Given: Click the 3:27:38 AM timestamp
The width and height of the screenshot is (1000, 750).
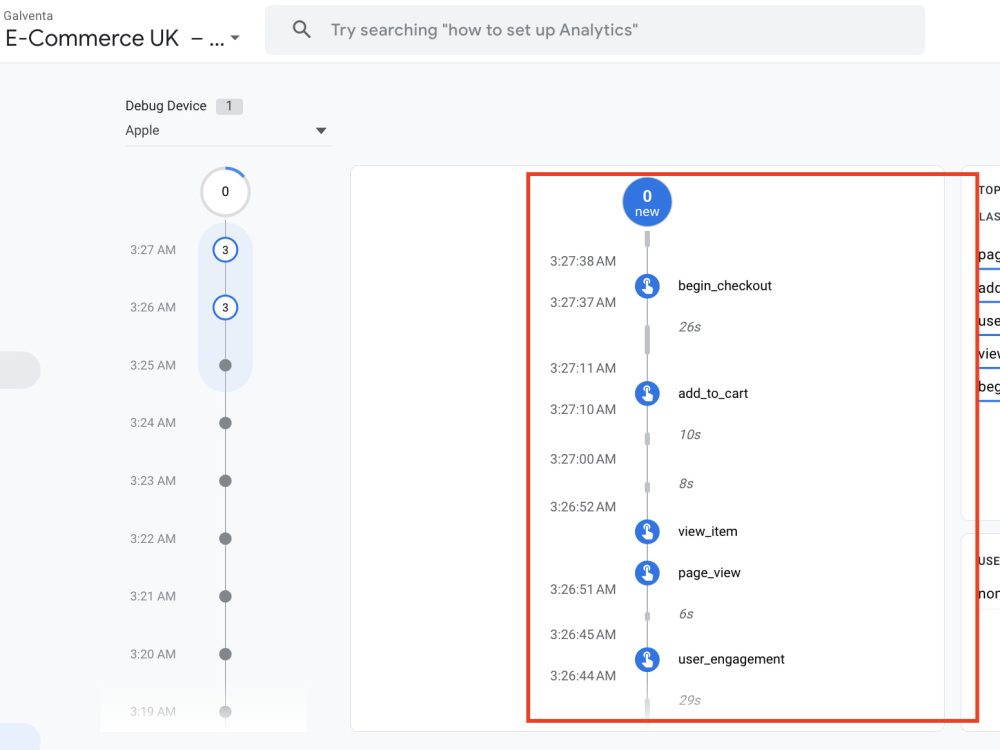Looking at the screenshot, I should 583,261.
